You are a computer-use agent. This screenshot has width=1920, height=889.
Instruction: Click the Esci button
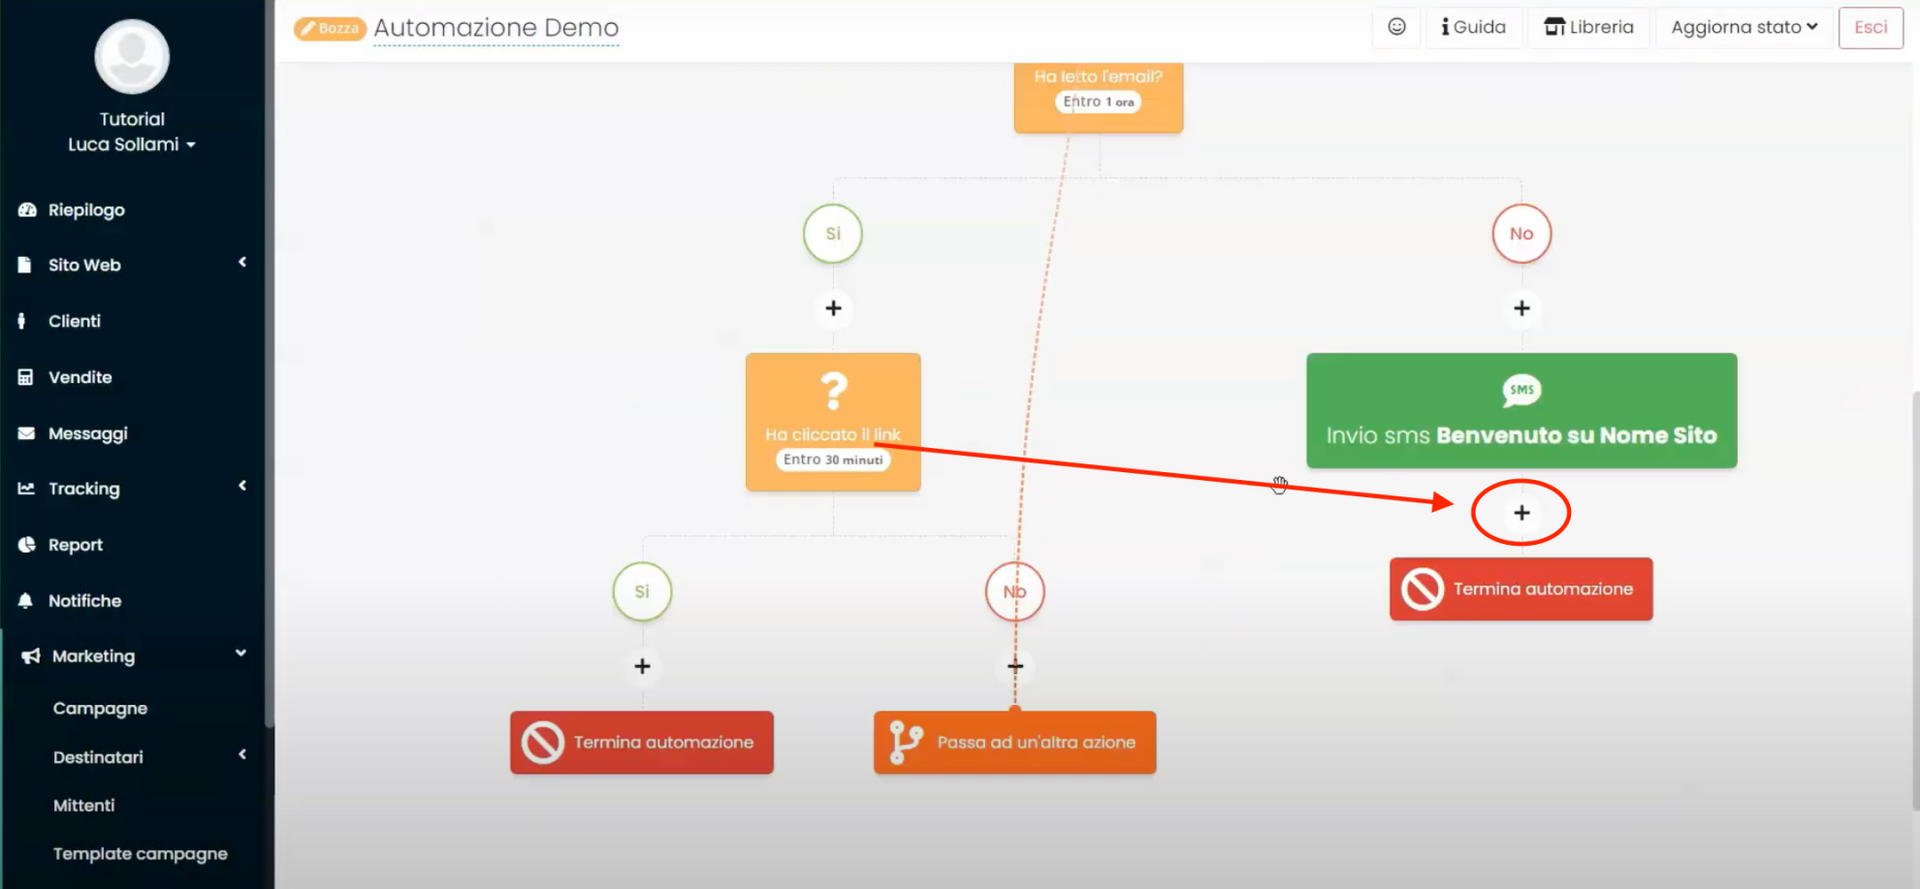[x=1870, y=27]
